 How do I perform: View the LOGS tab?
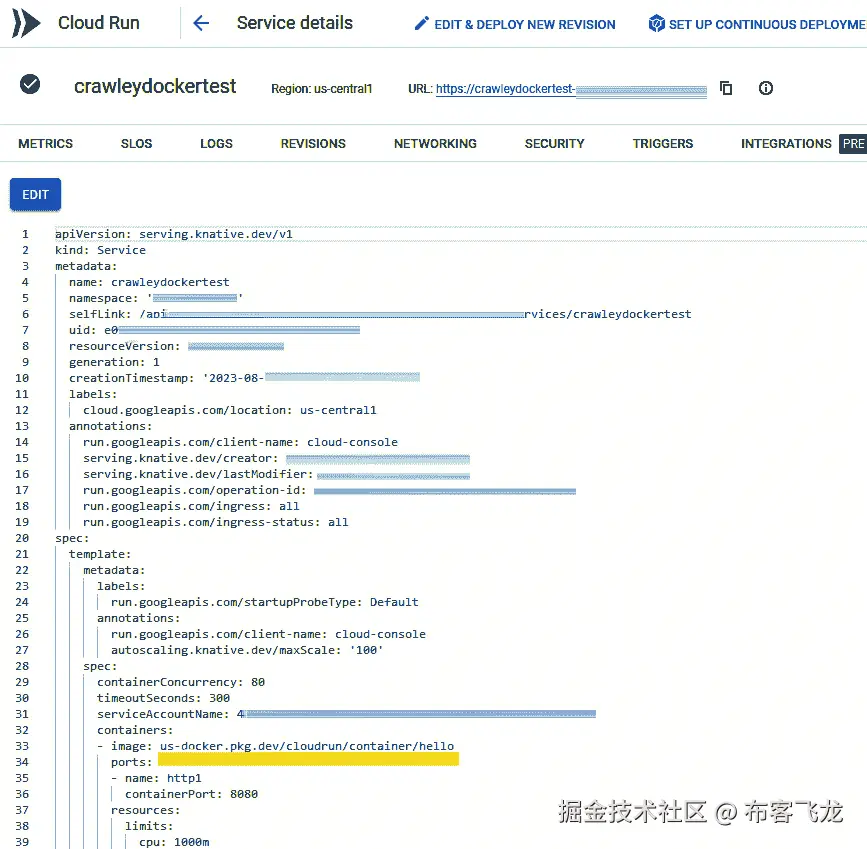pyautogui.click(x=216, y=143)
